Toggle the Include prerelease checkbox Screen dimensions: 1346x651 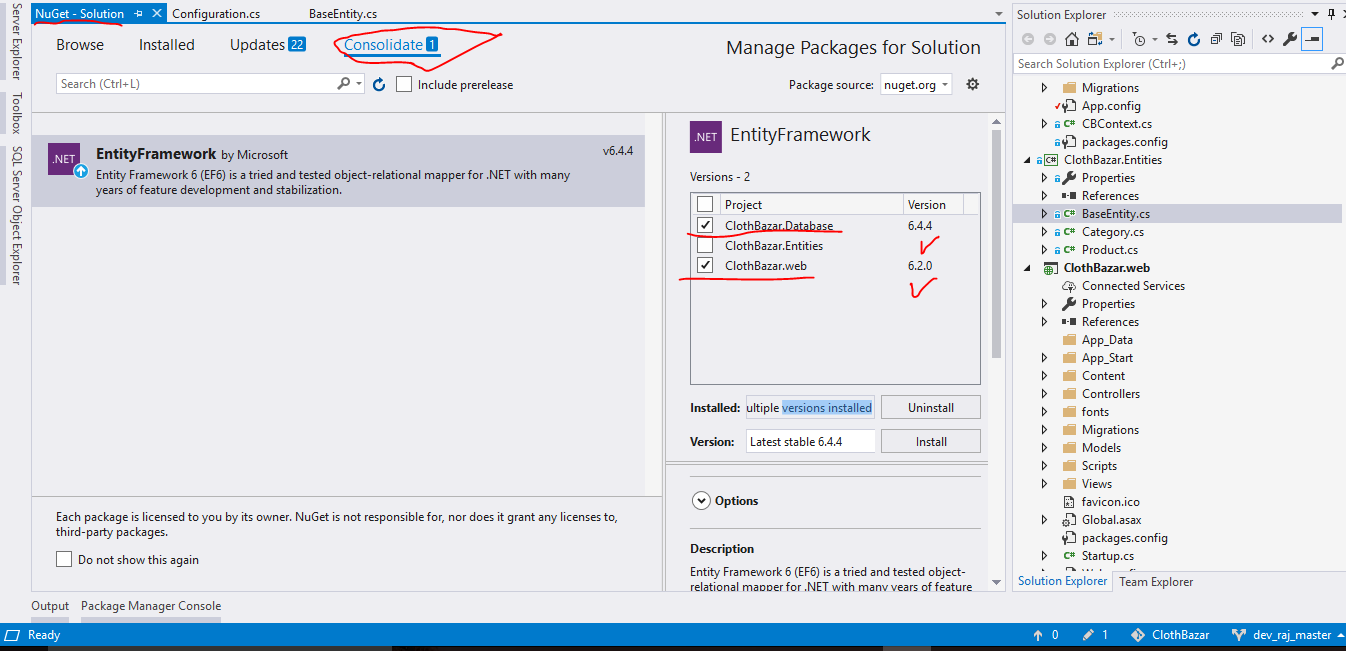point(404,85)
